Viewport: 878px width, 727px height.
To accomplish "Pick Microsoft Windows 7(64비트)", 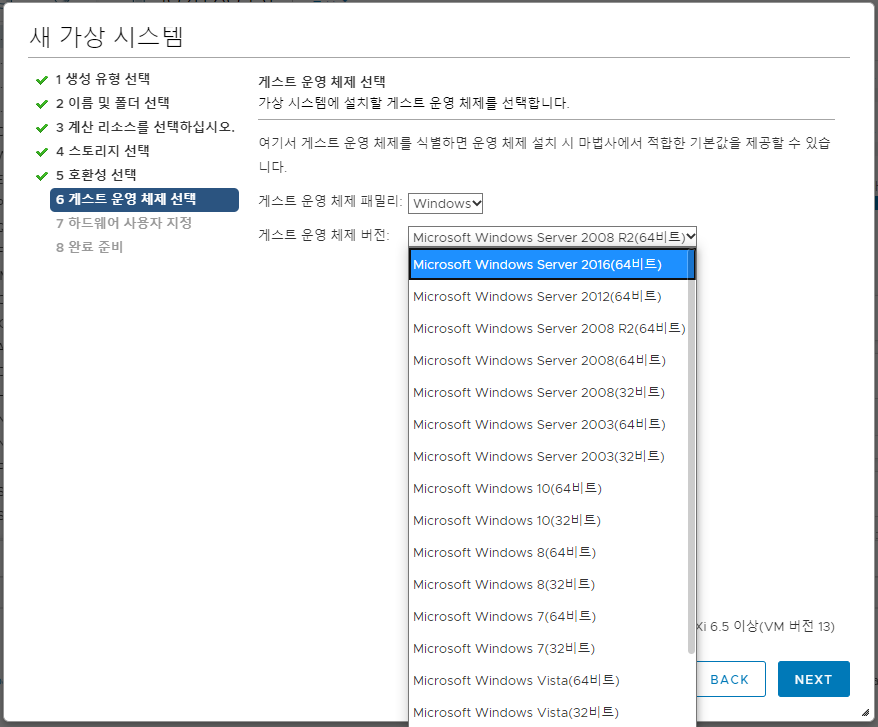I will tap(549, 616).
